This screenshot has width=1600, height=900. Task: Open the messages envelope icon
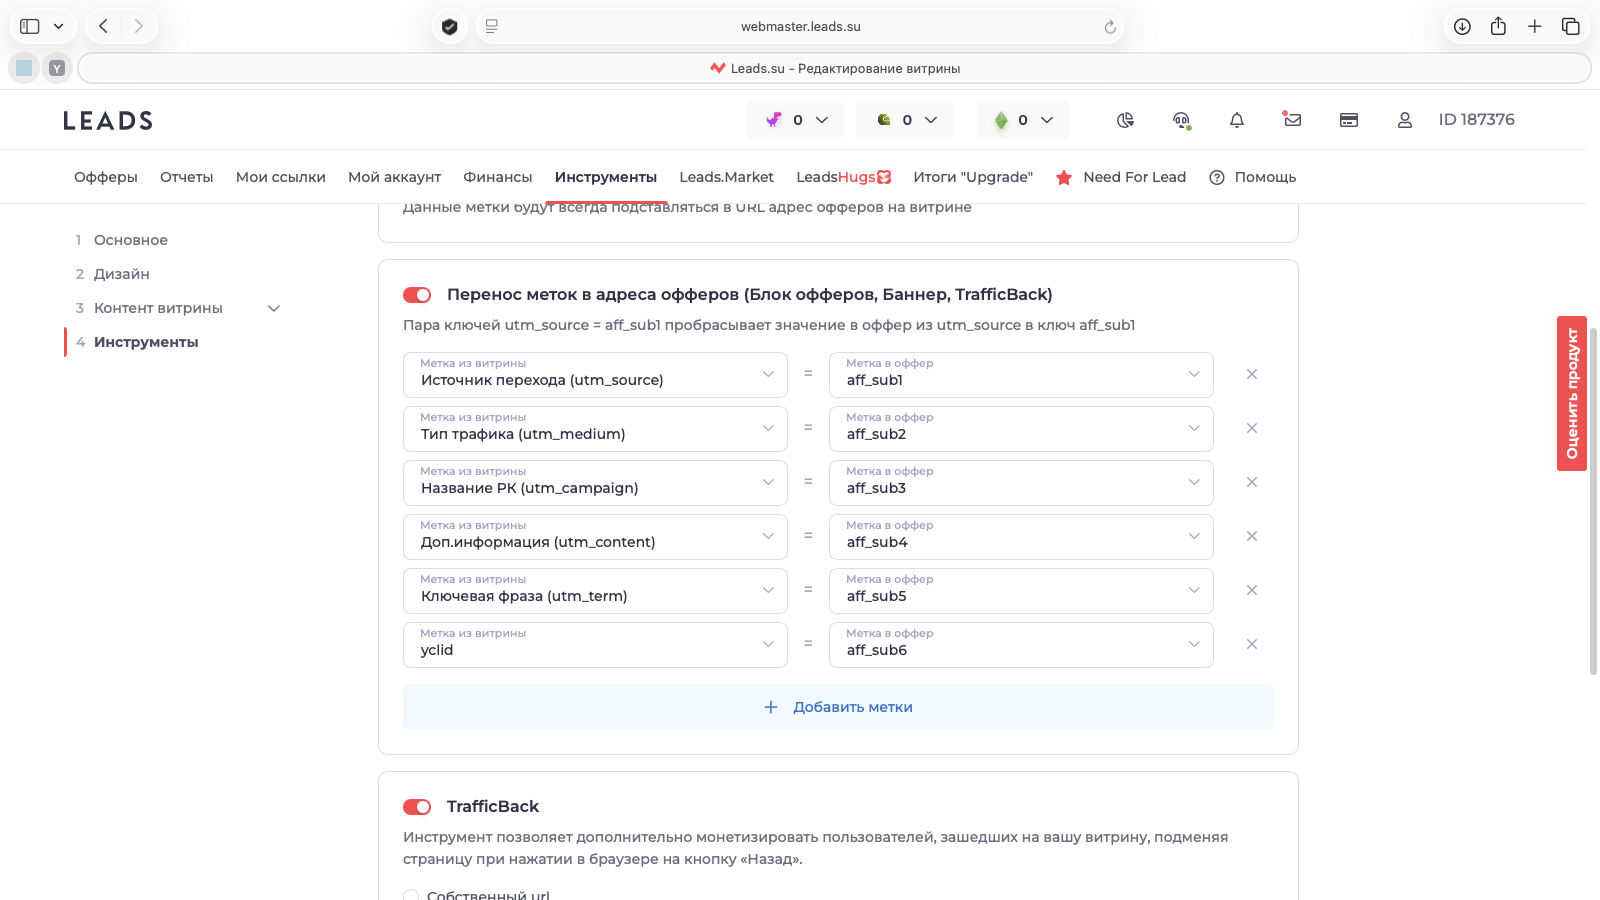(x=1292, y=119)
